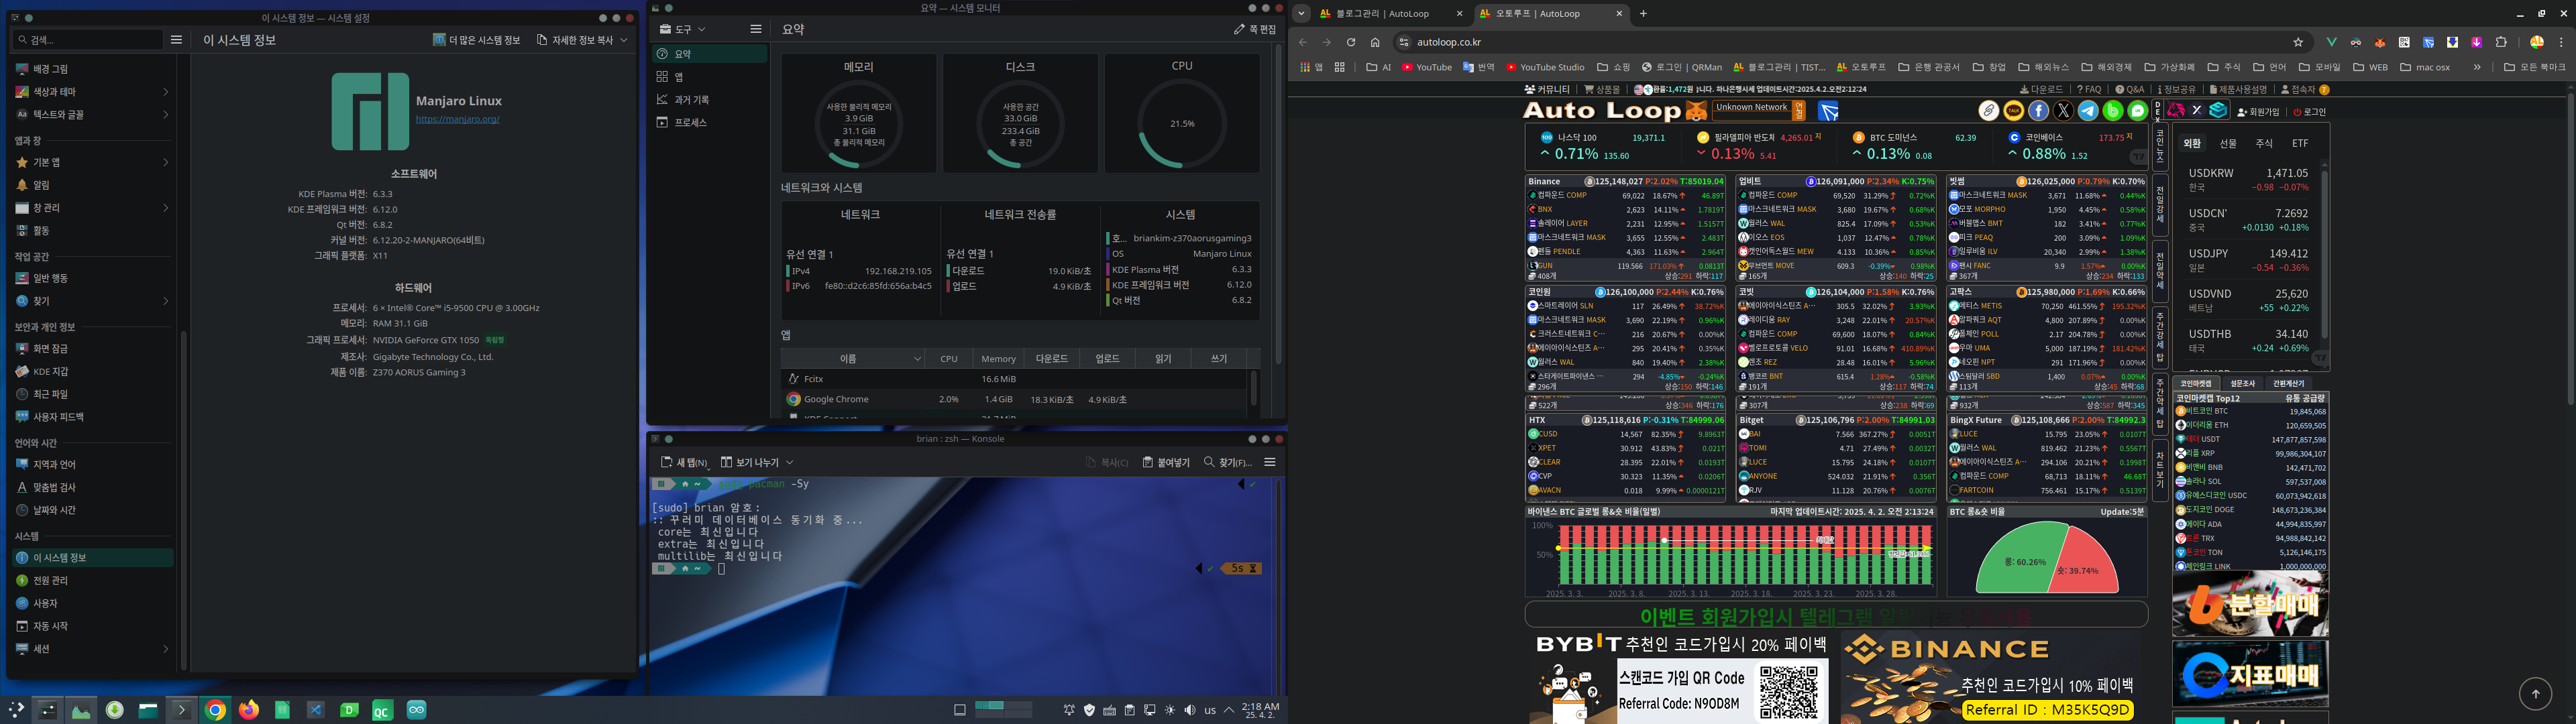Launch Firefox from the taskbar
Viewport: 2576px width, 724px height.
(x=249, y=710)
